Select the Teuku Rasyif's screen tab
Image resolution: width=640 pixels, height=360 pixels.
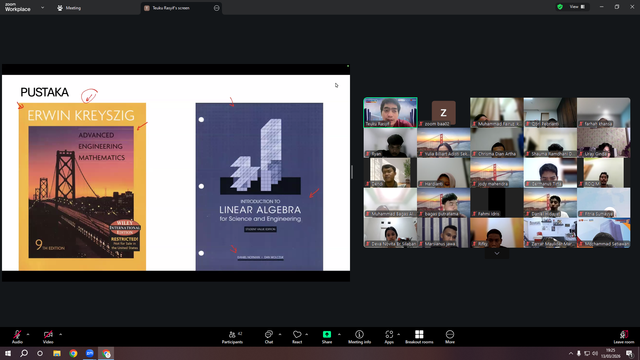tap(182, 8)
